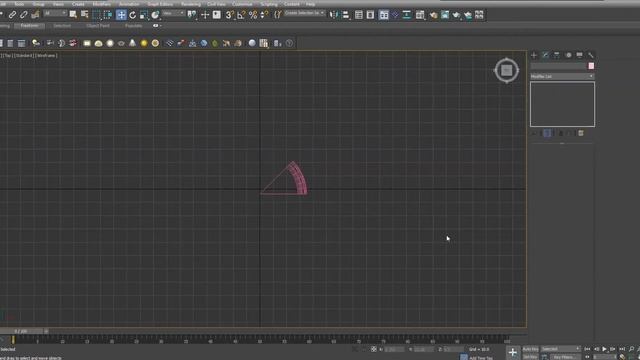Image resolution: width=640 pixels, height=360 pixels.
Task: Activate the Select and Scale tool
Action: (x=144, y=15)
